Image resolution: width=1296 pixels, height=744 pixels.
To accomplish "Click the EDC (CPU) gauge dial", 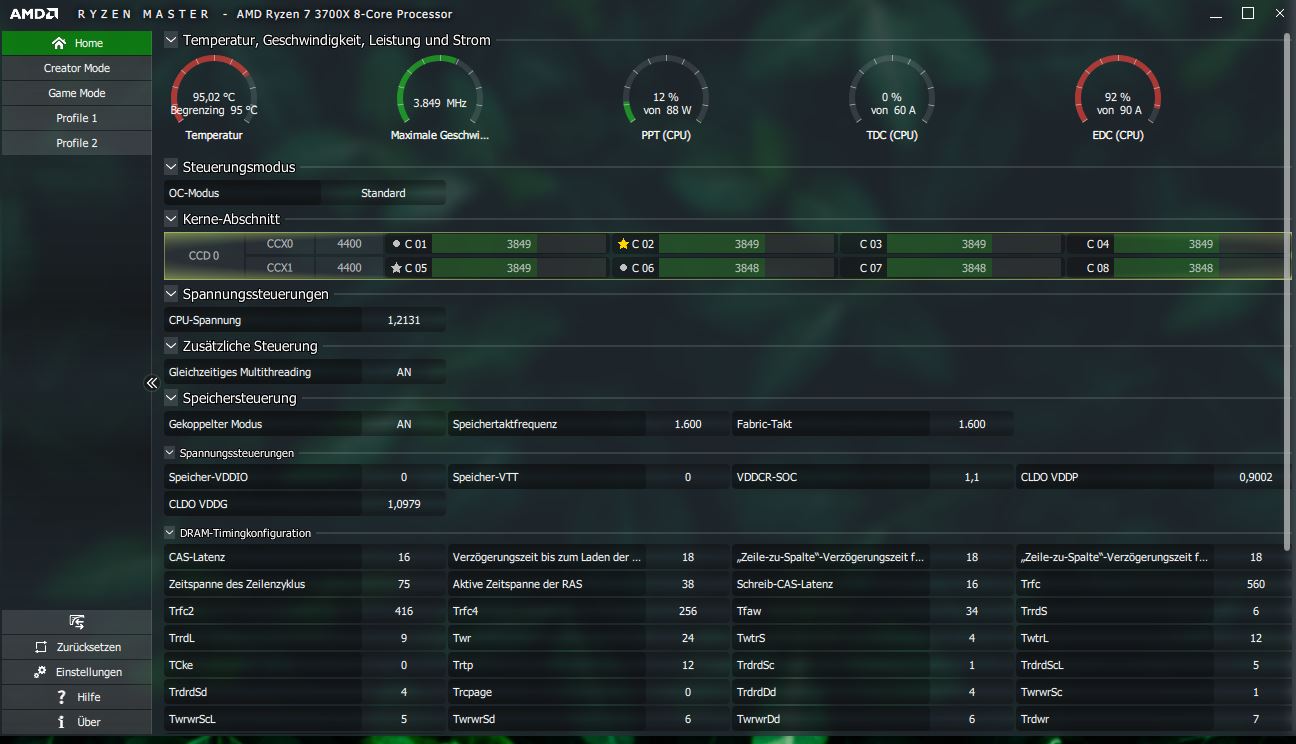I will pyautogui.click(x=1117, y=91).
